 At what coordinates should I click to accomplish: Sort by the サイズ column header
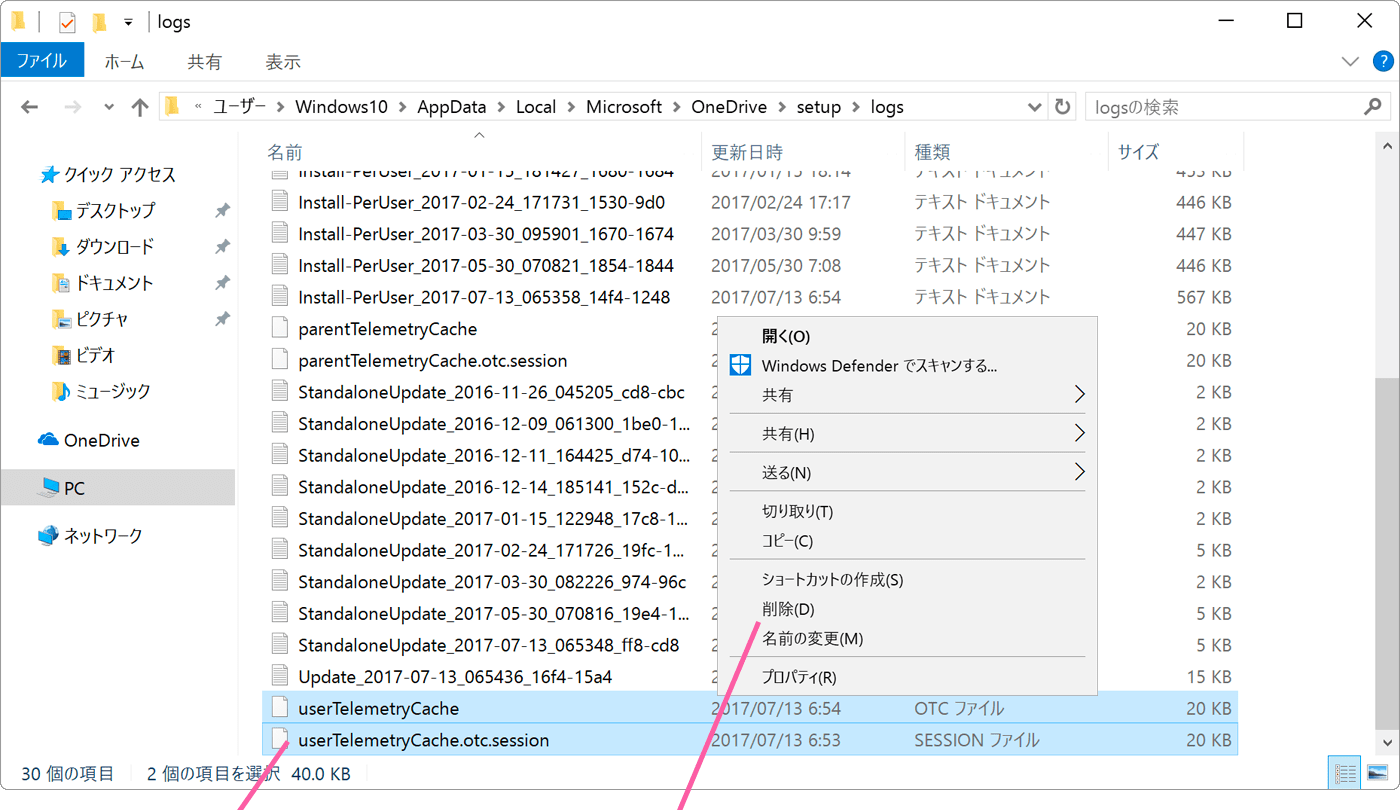point(1138,152)
